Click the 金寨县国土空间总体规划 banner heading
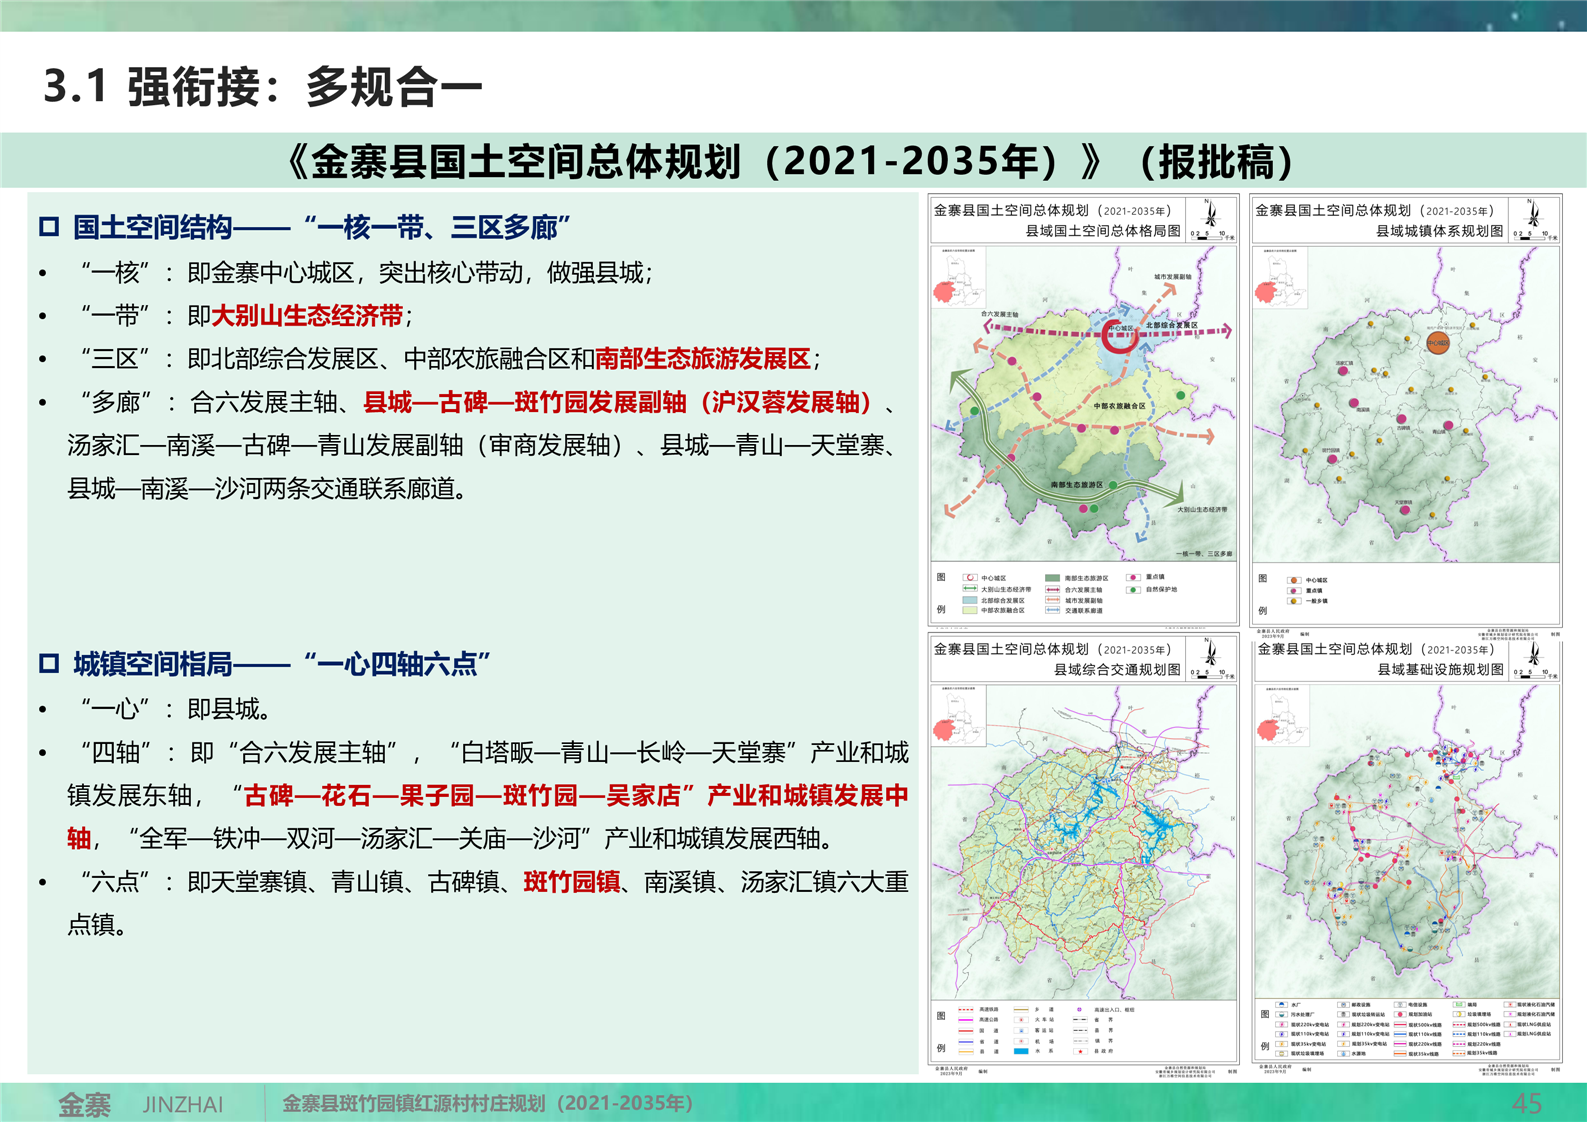Image resolution: width=1587 pixels, height=1122 pixels. pyautogui.click(x=792, y=161)
